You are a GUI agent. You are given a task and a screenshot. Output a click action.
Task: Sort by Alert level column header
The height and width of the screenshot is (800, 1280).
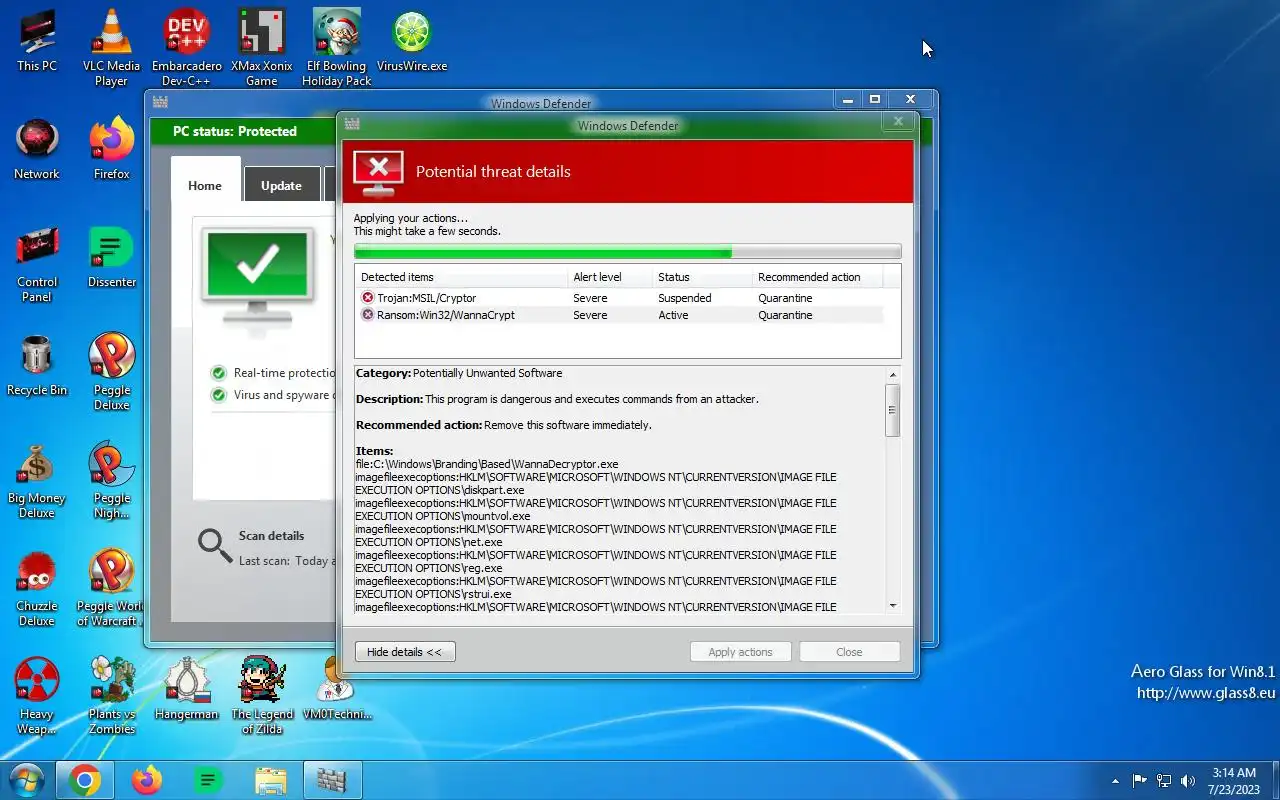click(x=609, y=277)
